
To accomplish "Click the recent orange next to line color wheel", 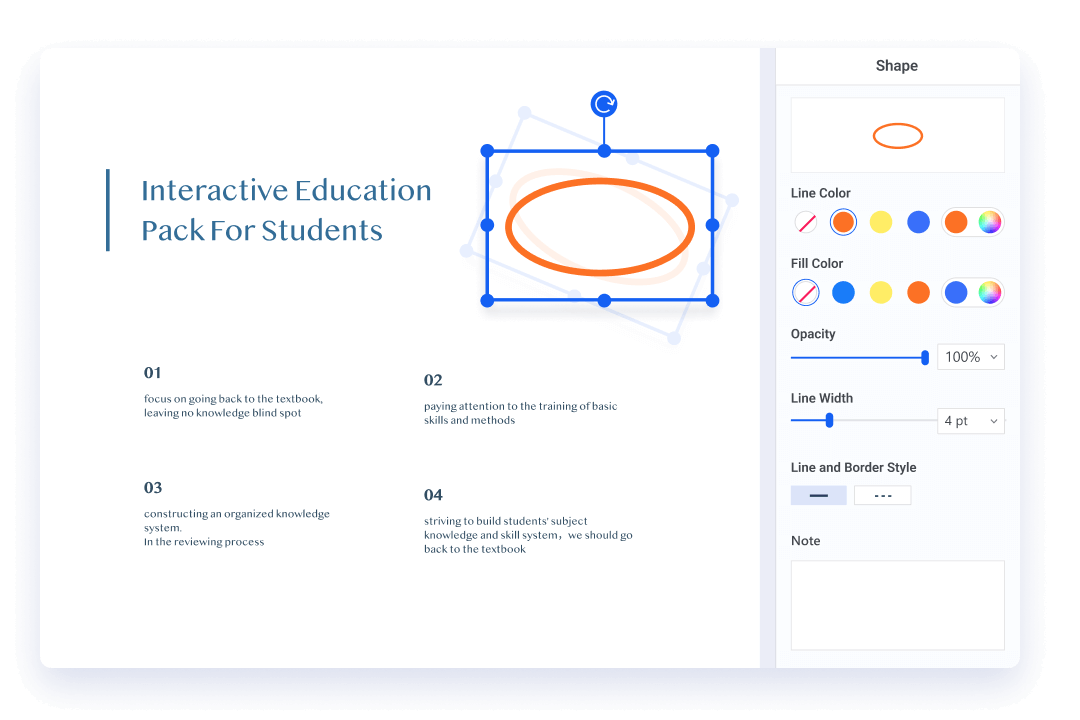I will point(955,222).
